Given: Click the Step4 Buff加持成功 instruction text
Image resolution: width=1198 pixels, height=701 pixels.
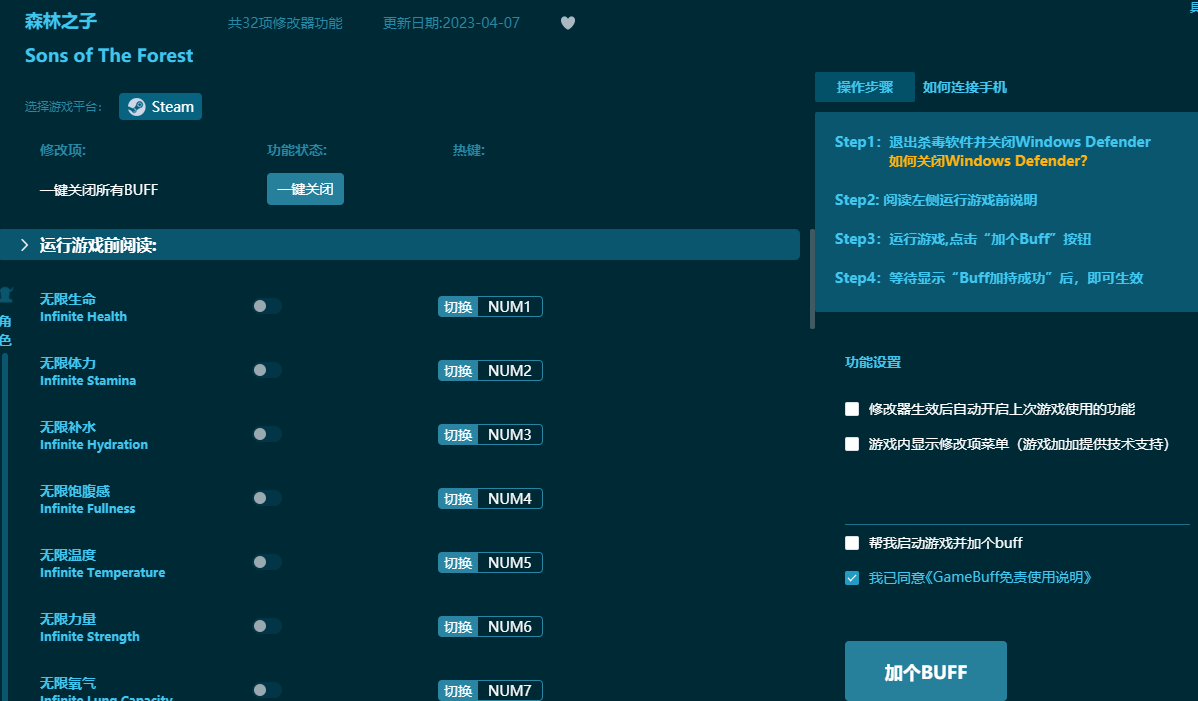Looking at the screenshot, I should tap(989, 278).
